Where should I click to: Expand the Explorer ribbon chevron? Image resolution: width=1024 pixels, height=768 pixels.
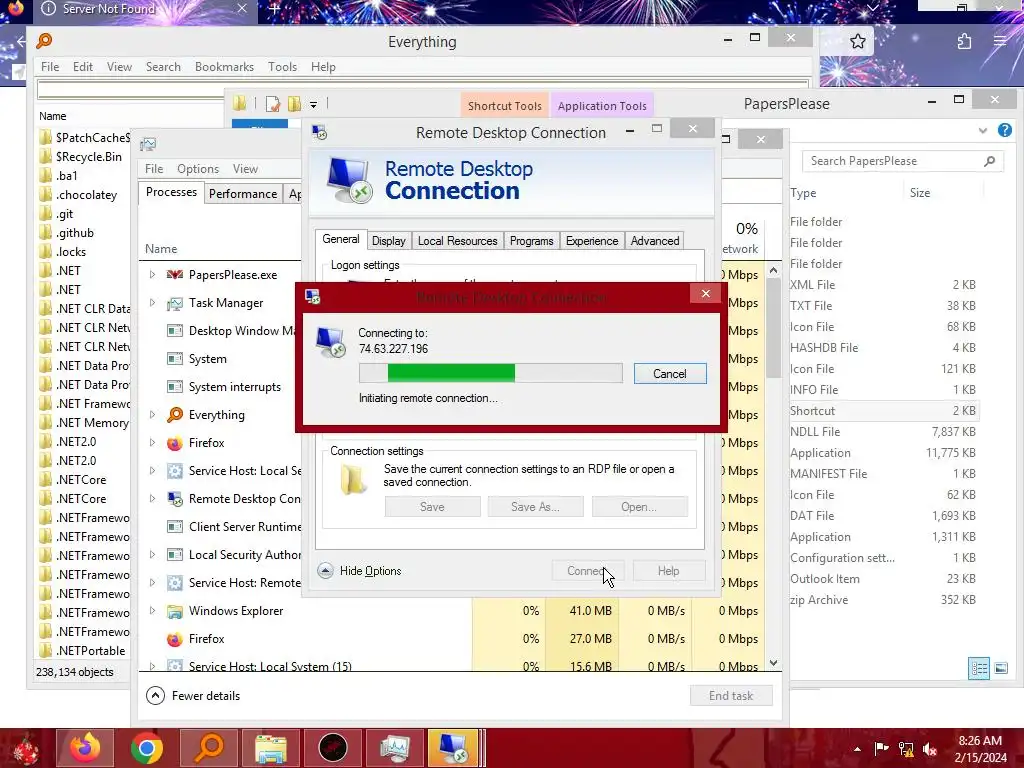pos(982,131)
